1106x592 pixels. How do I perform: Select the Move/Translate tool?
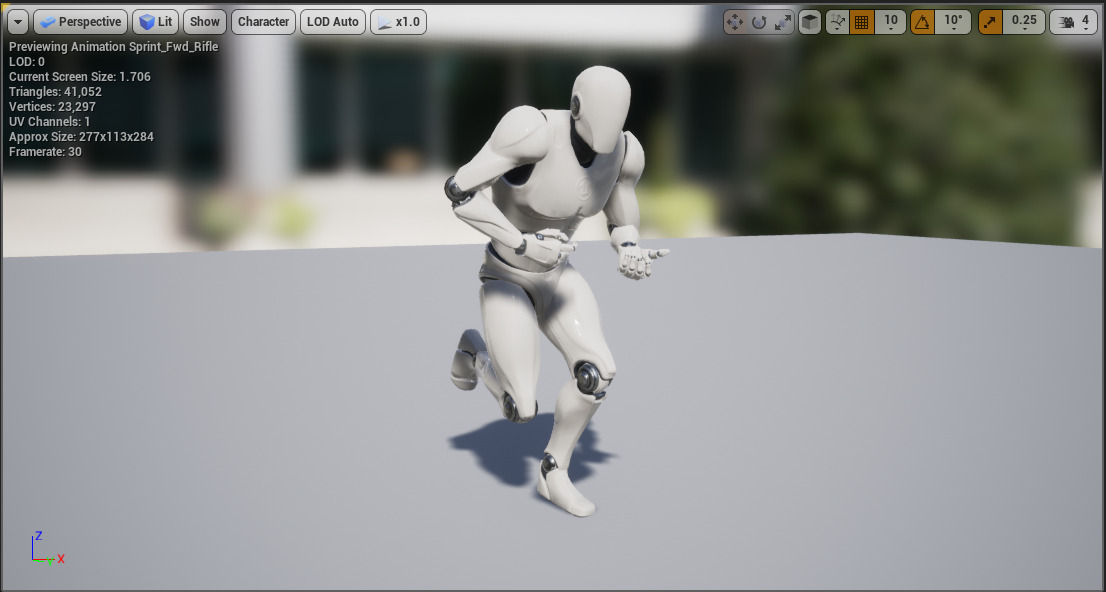click(x=737, y=19)
